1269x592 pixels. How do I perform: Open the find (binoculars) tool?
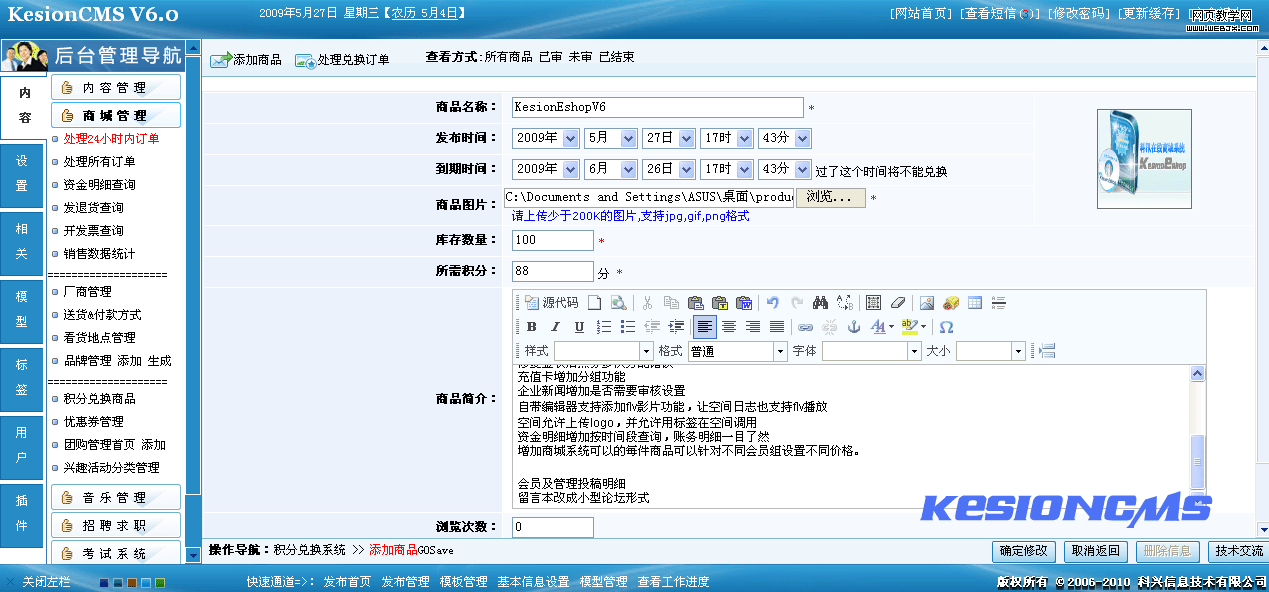[821, 303]
